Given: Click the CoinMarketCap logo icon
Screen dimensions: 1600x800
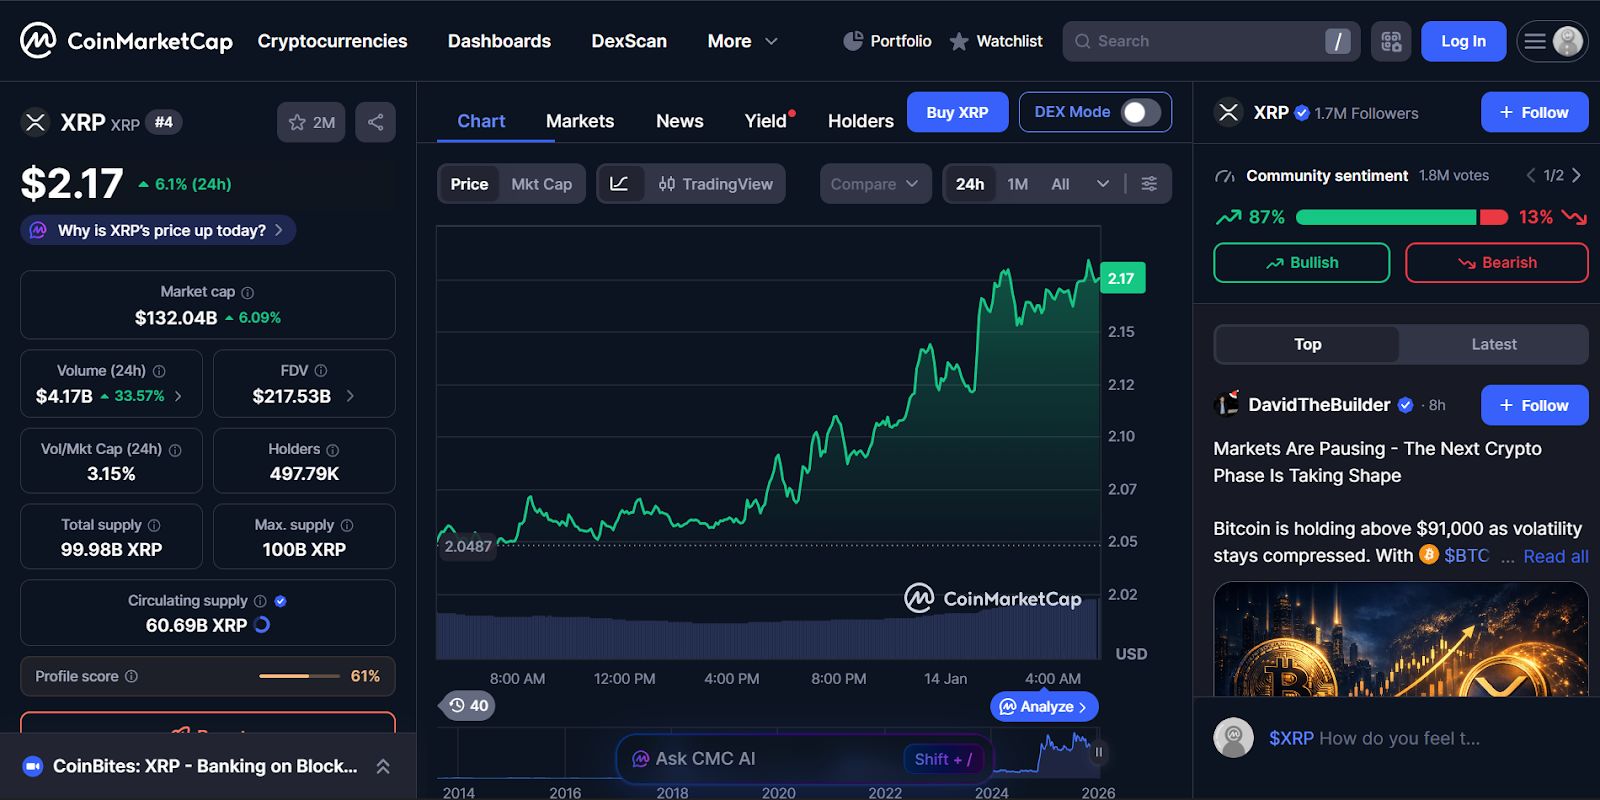Looking at the screenshot, I should click(38, 41).
